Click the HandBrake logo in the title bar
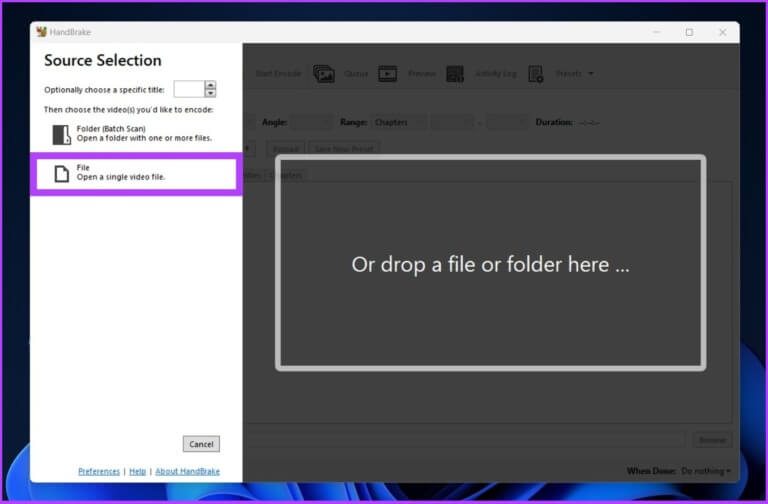The image size is (768, 504). [x=42, y=32]
